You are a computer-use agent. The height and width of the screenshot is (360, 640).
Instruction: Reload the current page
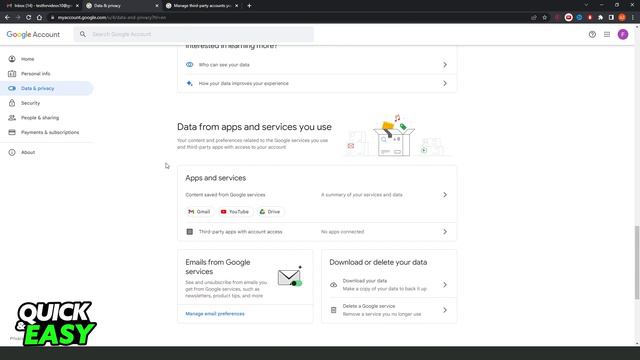[29, 18]
